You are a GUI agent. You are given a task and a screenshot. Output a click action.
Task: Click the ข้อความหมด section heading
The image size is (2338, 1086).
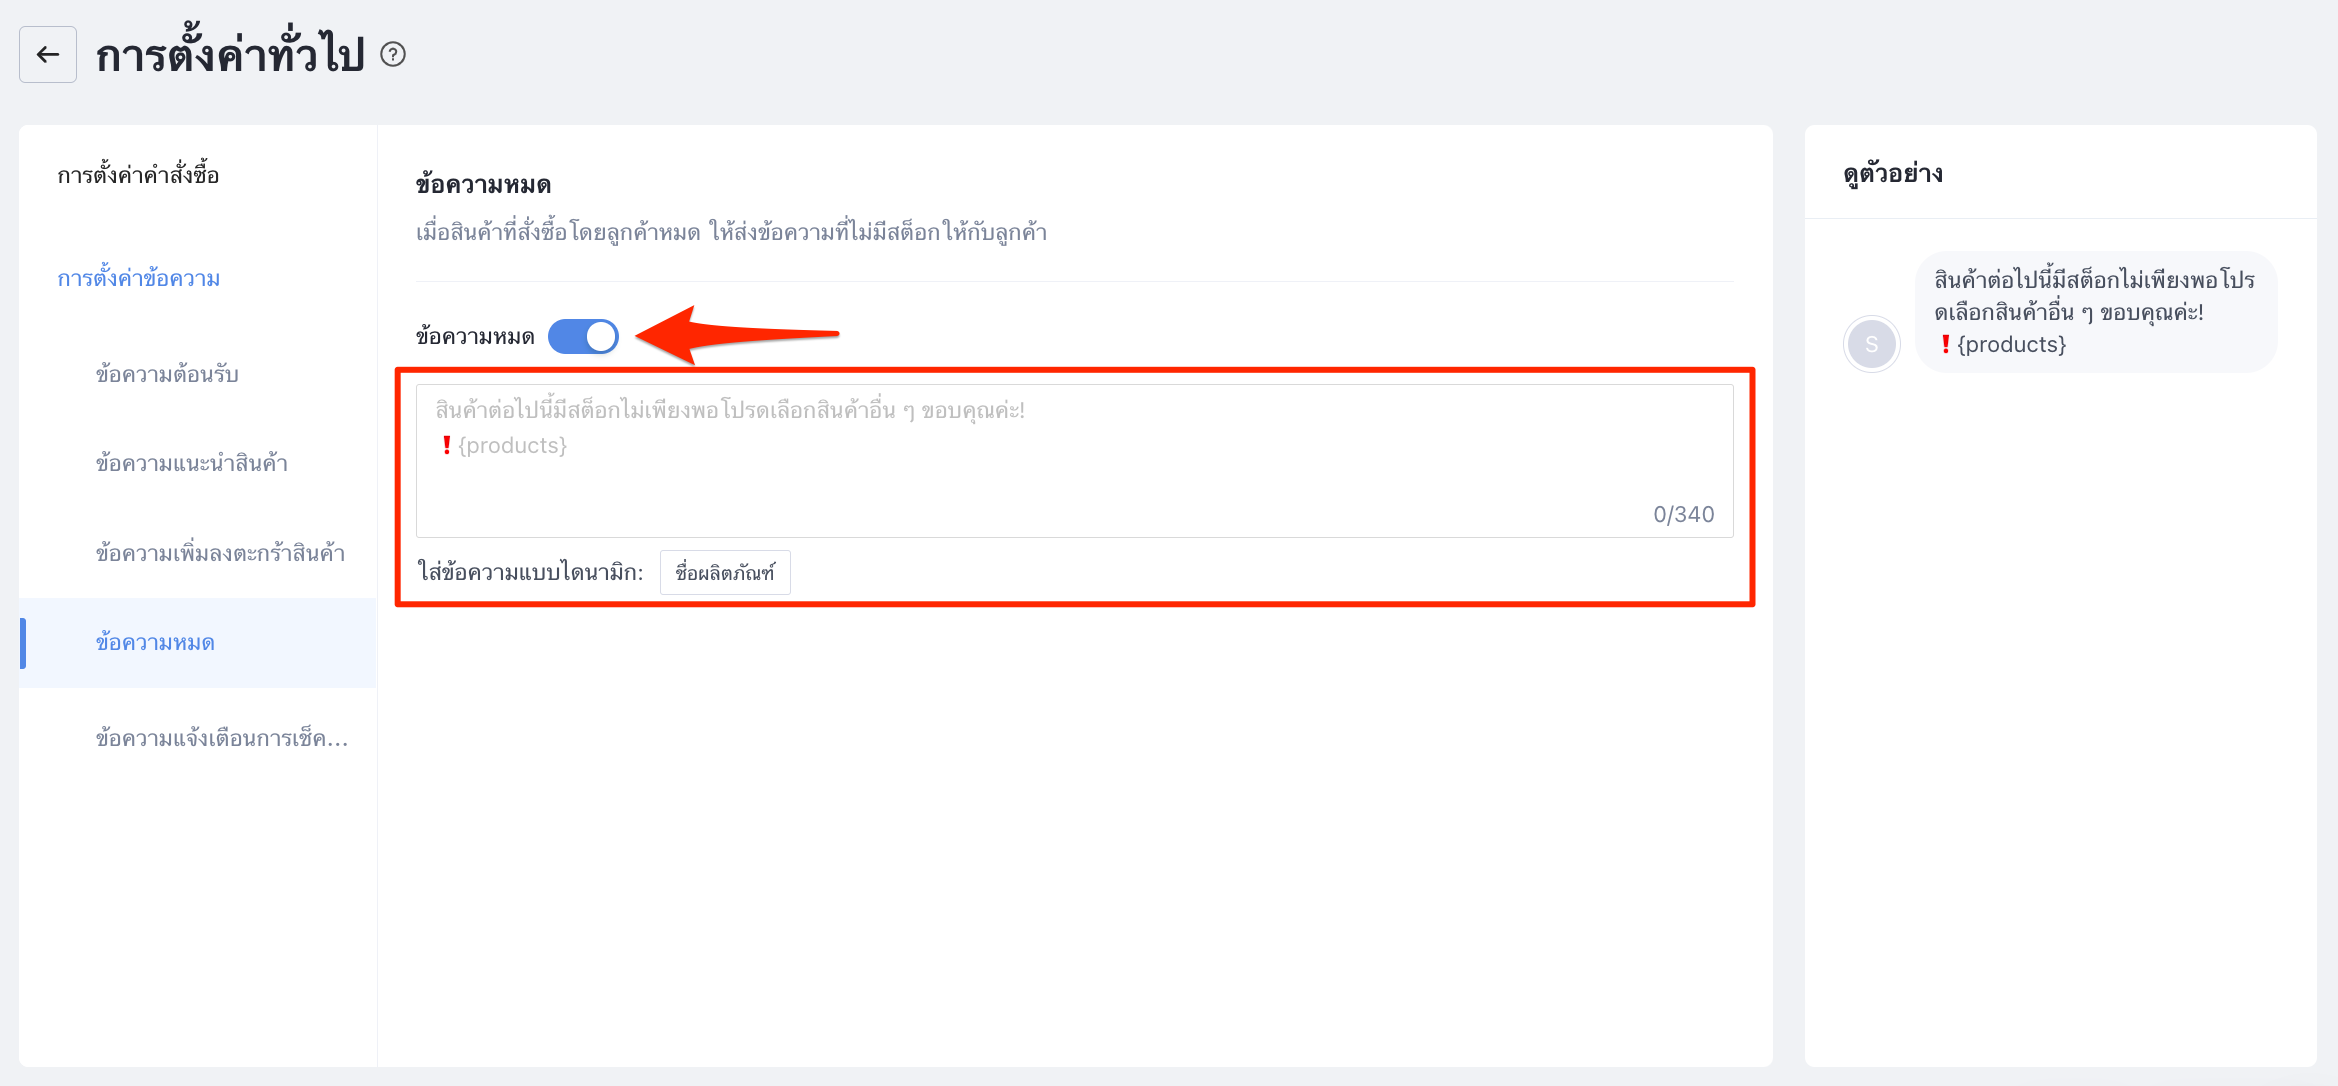click(x=483, y=184)
